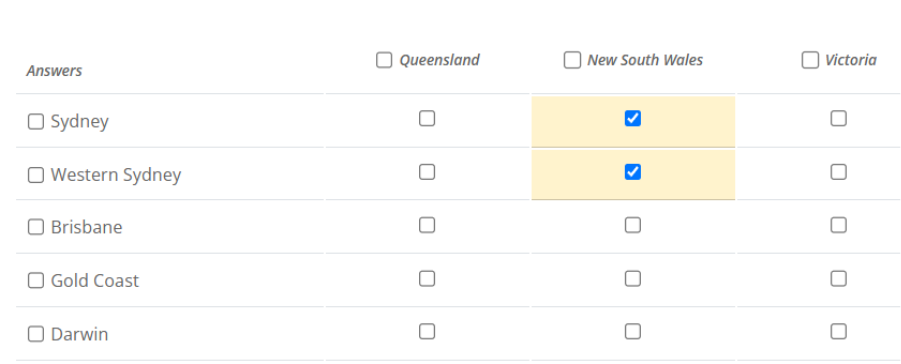Check Brisbane under Queensland
Screen dimensions: 901x364
click(x=426, y=225)
